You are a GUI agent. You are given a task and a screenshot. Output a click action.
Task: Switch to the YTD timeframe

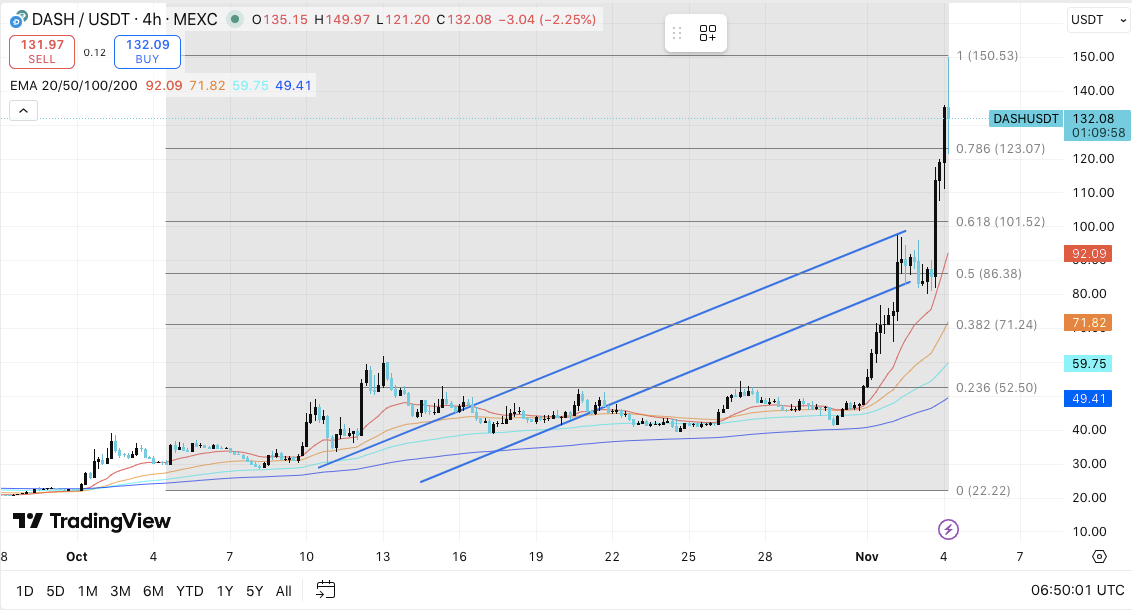click(x=189, y=591)
